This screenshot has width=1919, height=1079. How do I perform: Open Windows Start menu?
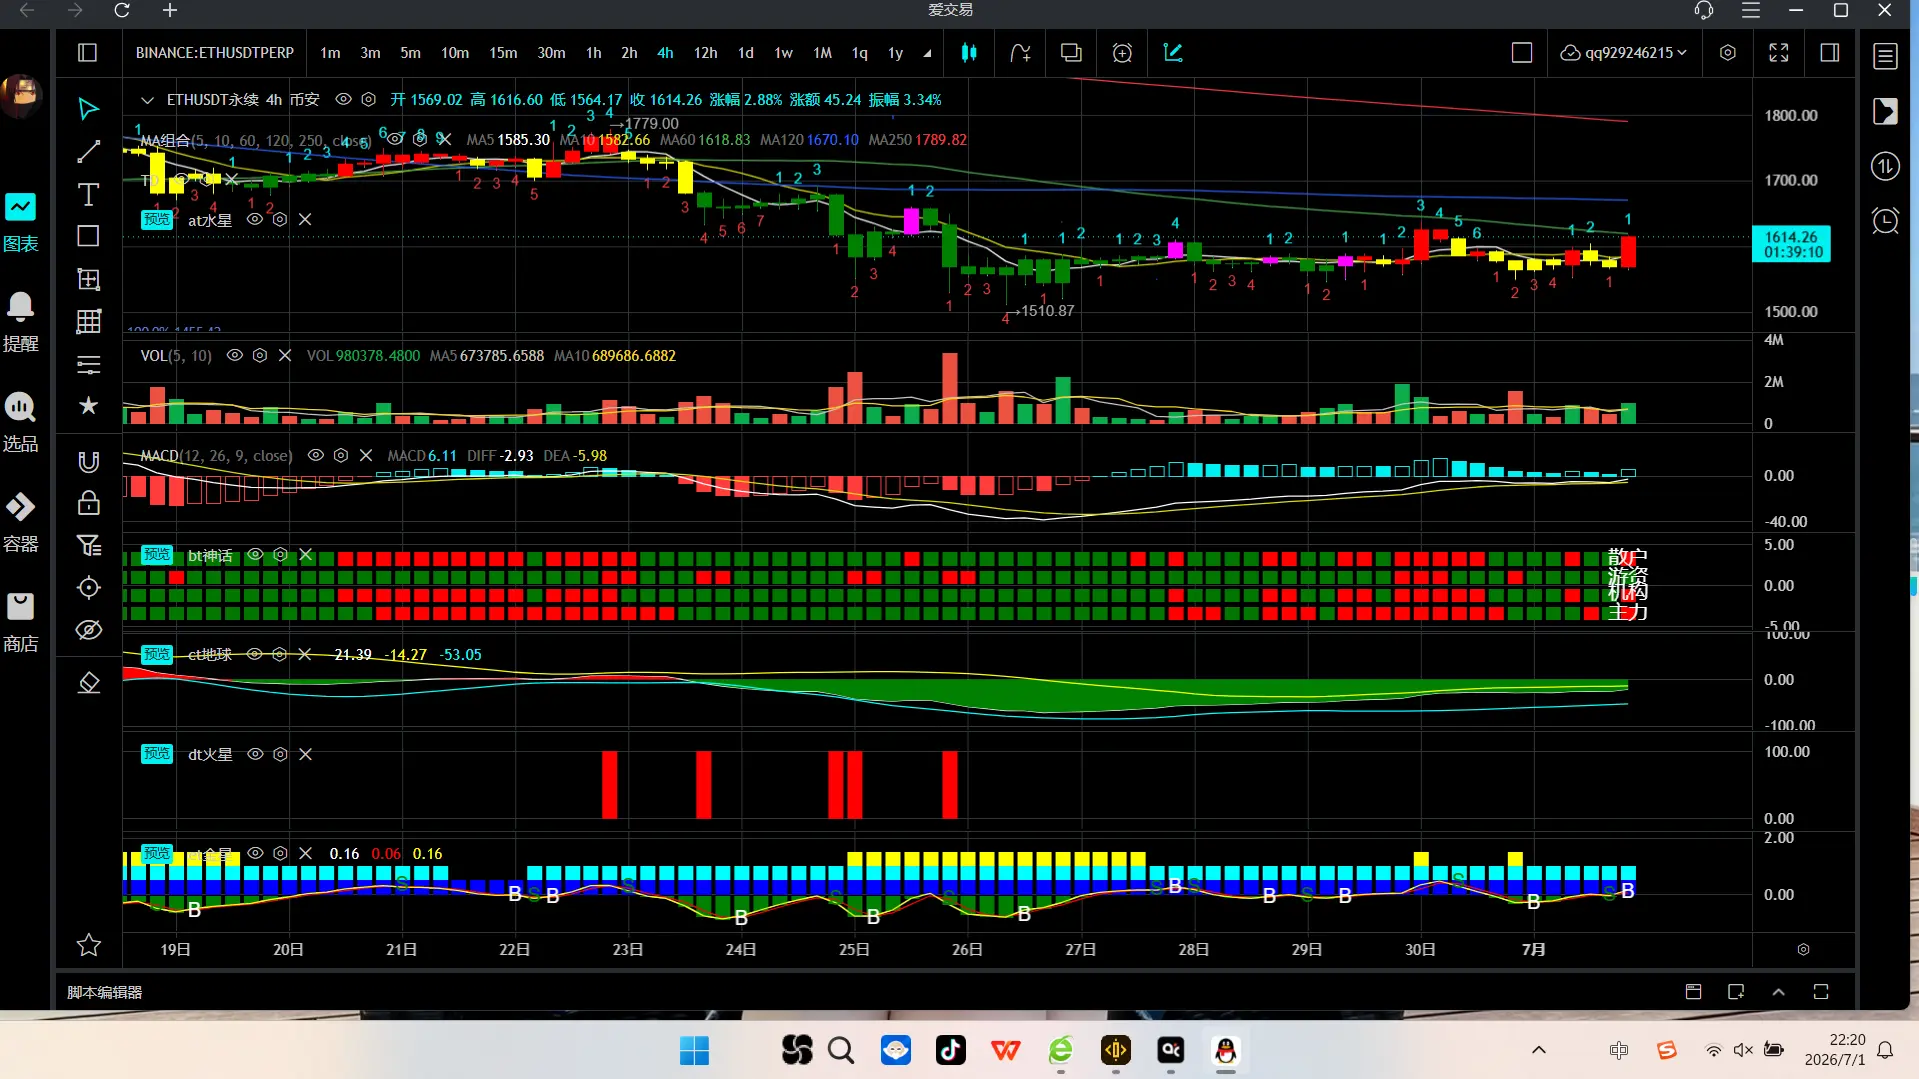(x=694, y=1051)
